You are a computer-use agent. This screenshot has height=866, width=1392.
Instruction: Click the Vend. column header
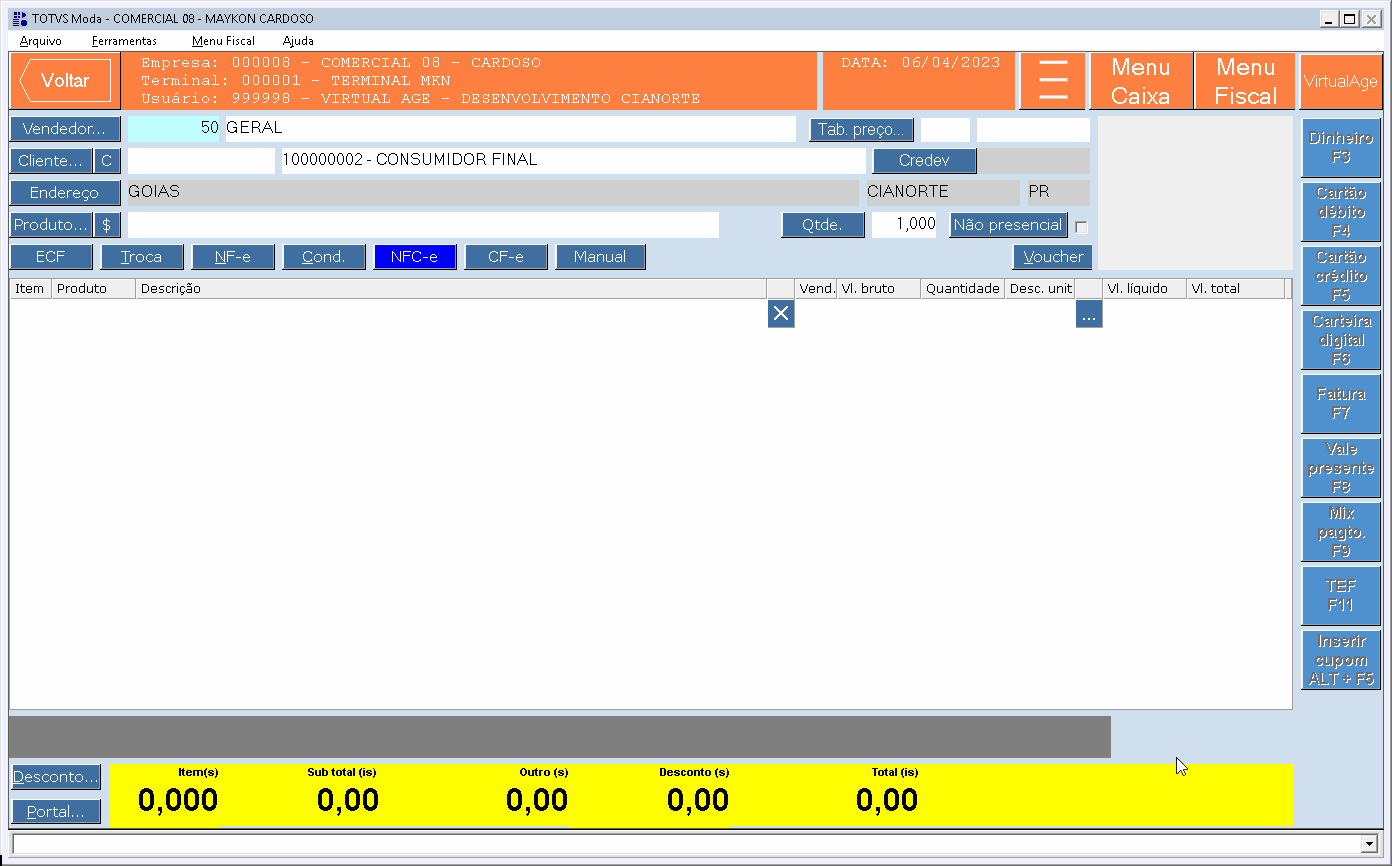817,288
